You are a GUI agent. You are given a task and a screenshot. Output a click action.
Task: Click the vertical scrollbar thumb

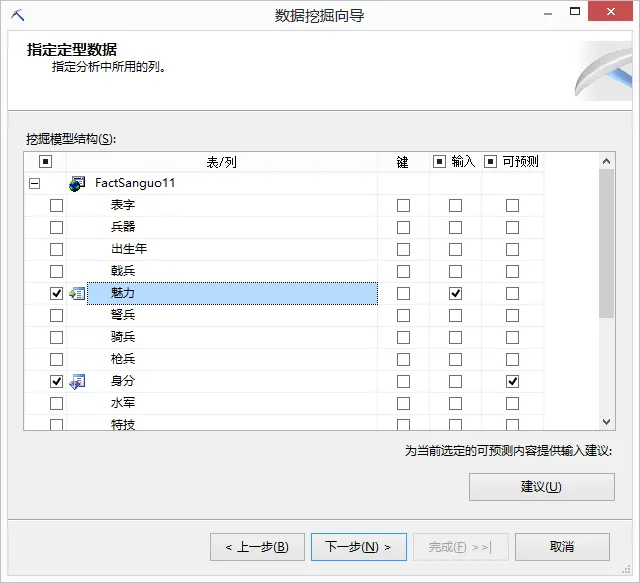[607, 243]
